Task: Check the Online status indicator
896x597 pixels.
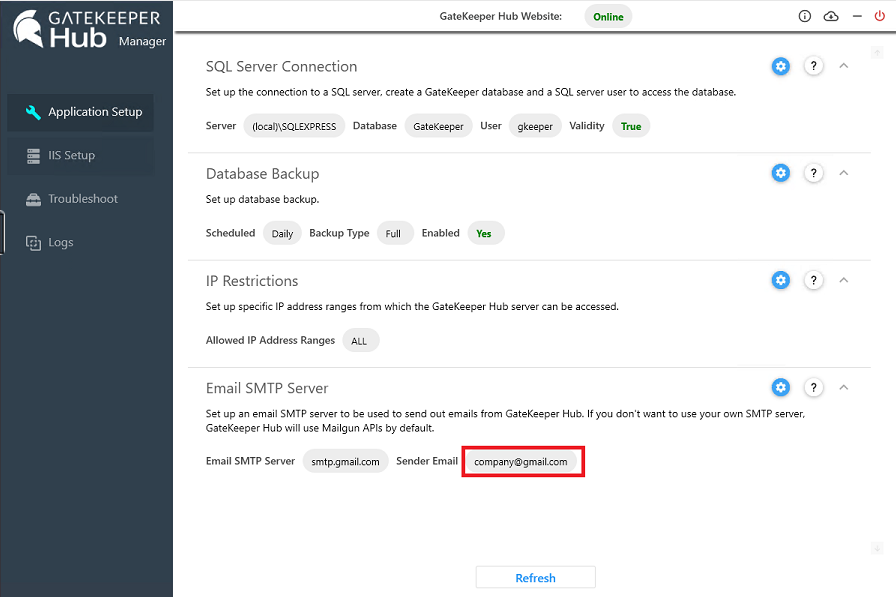Action: 608,16
